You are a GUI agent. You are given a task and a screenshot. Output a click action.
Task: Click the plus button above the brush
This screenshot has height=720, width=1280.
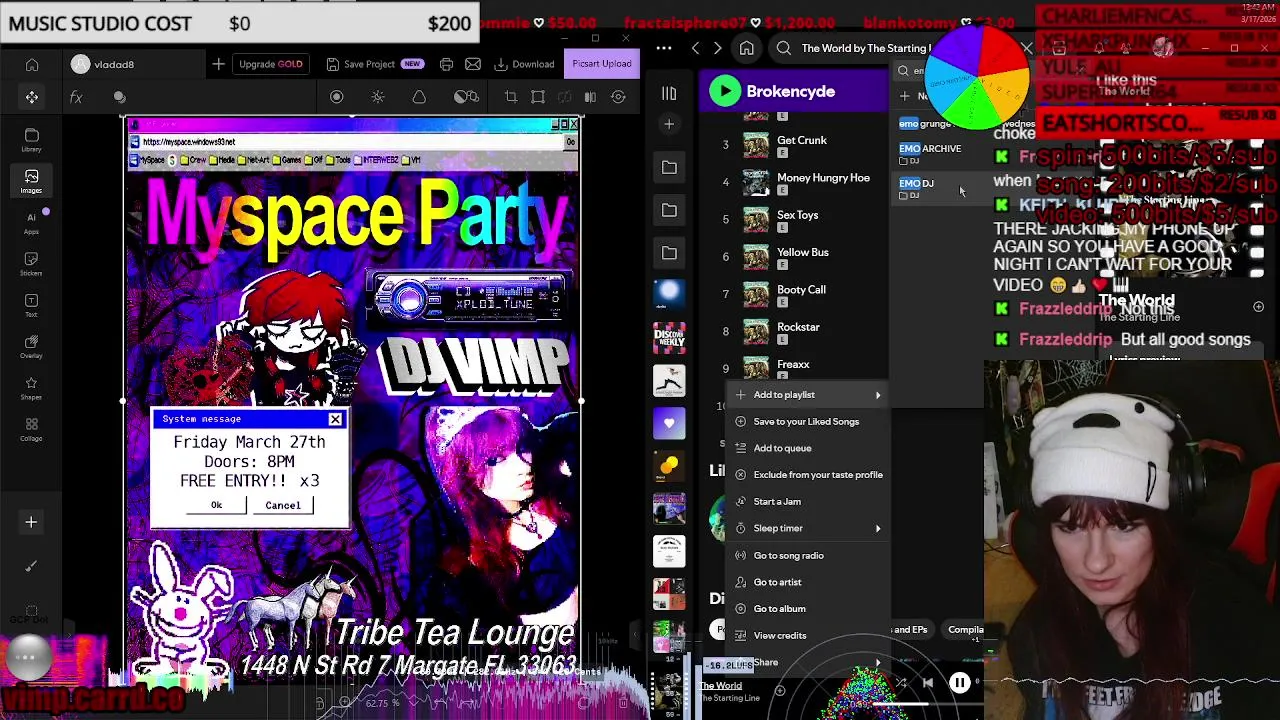(31, 522)
